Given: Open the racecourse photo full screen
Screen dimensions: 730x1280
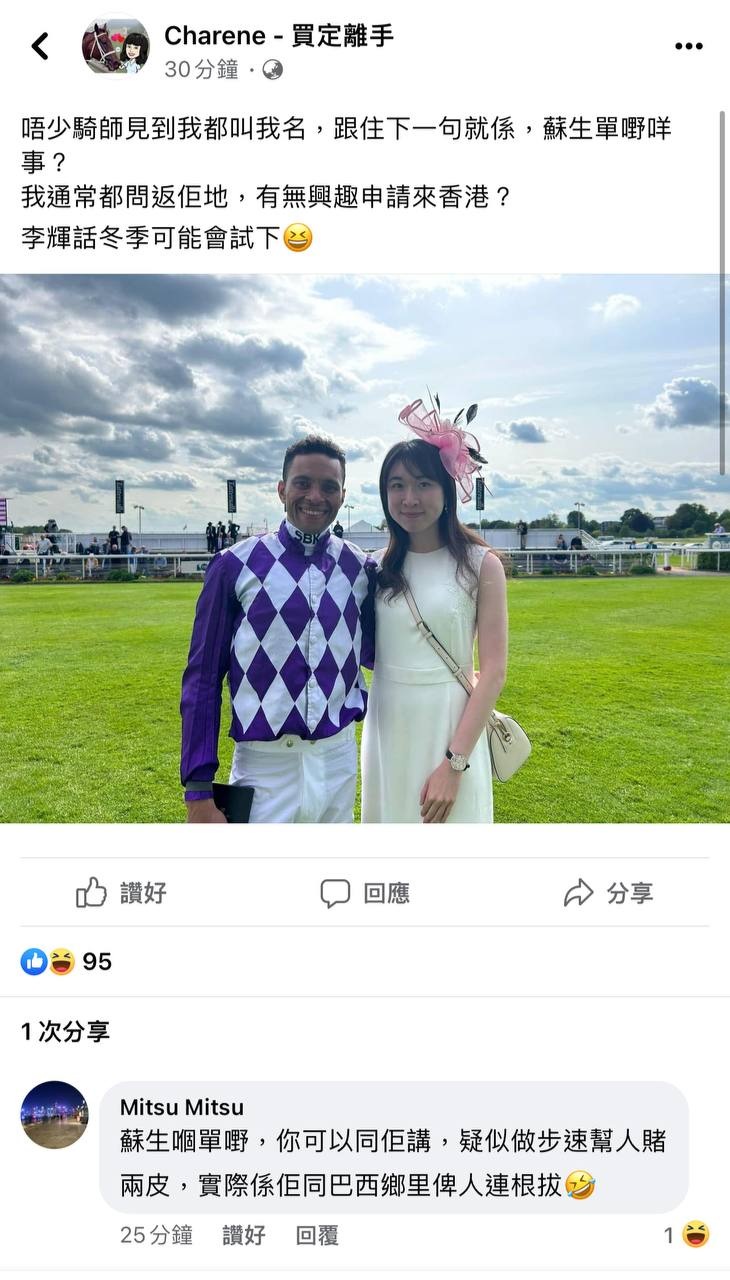Looking at the screenshot, I should (x=365, y=549).
